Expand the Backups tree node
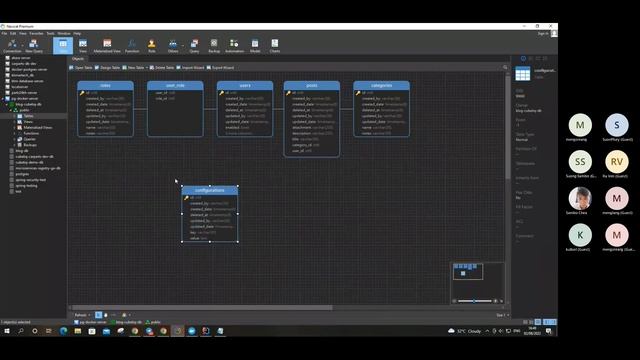 click(15, 145)
